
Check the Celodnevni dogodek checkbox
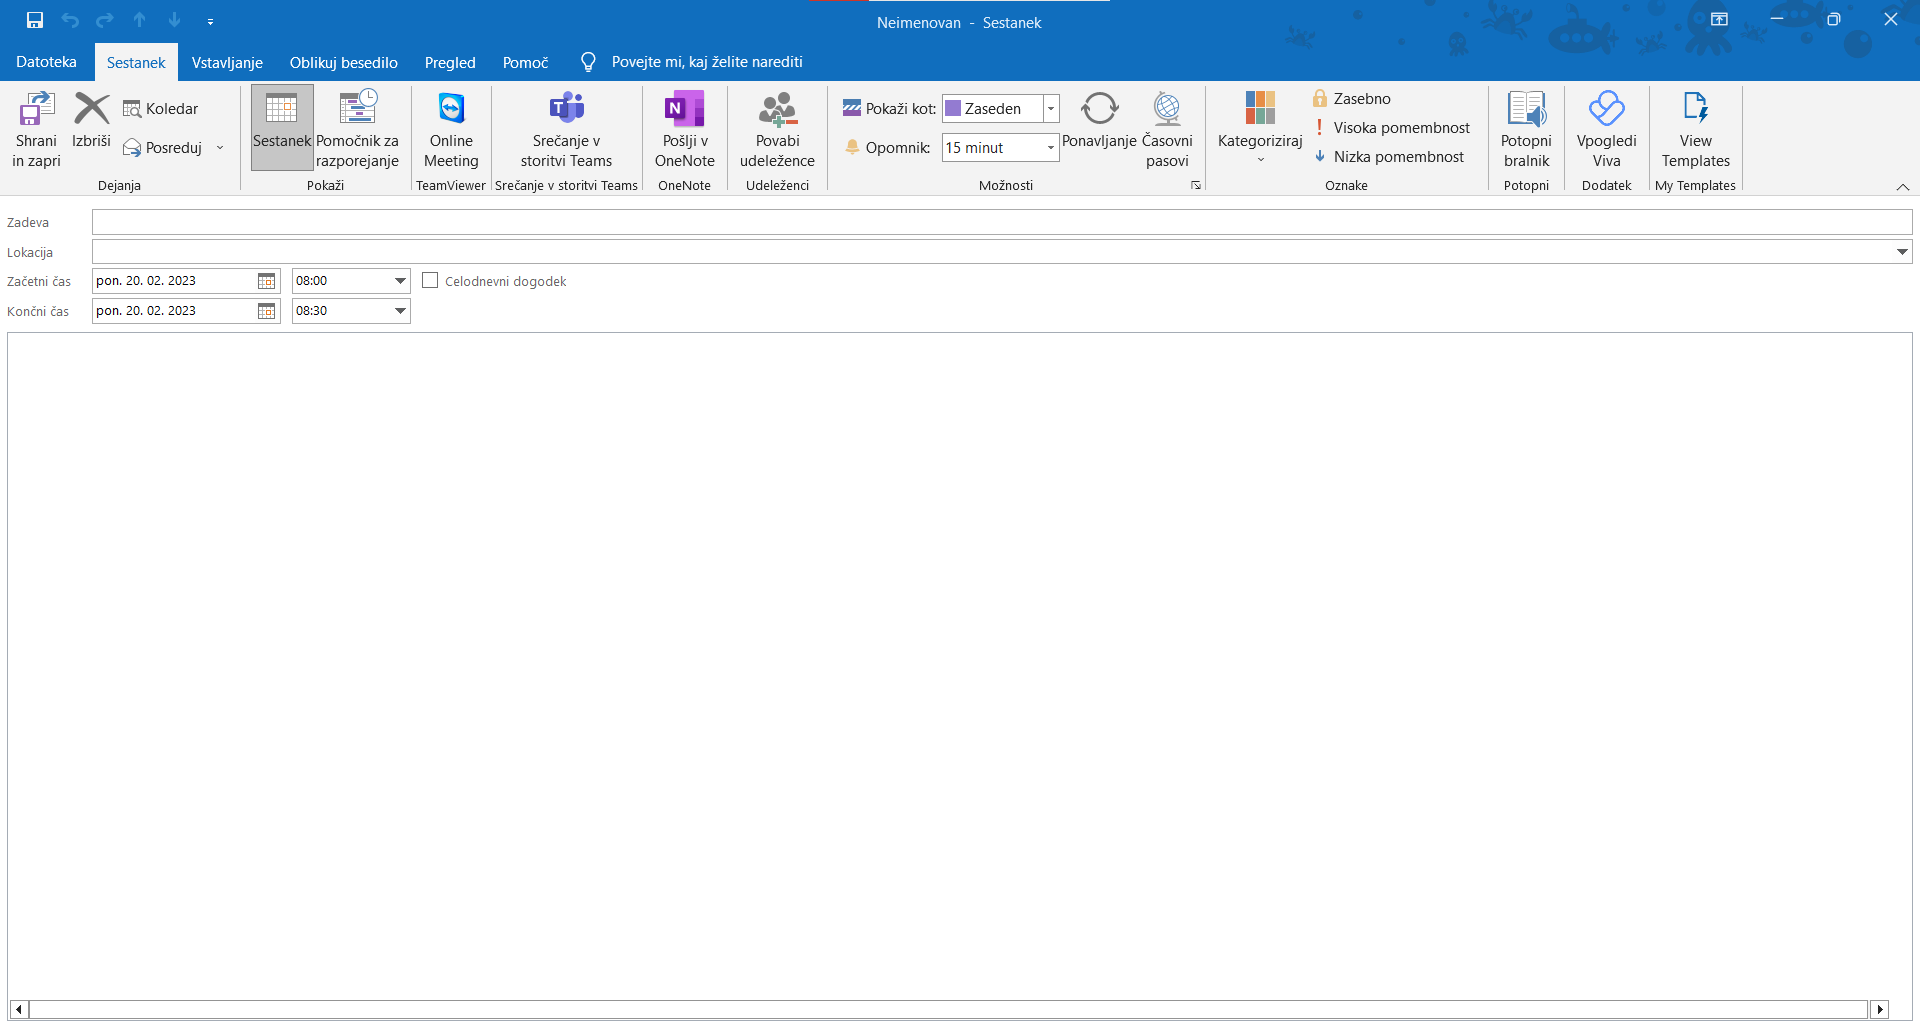point(430,281)
